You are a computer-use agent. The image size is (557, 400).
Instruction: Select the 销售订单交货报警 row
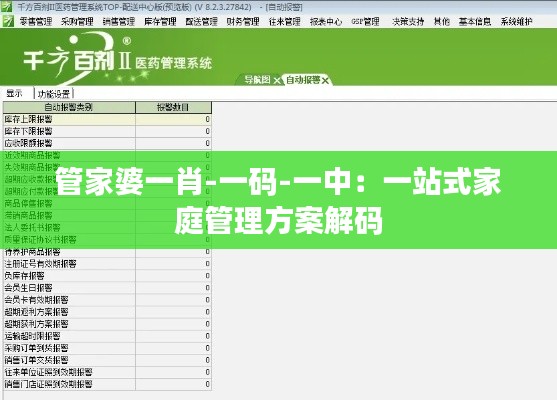[x=107, y=360]
